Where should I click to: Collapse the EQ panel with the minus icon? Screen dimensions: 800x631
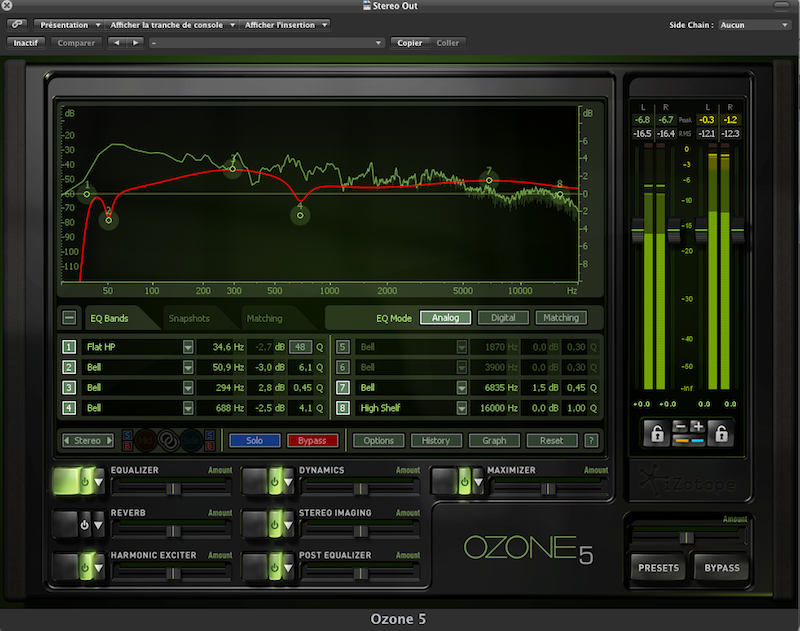coord(69,318)
